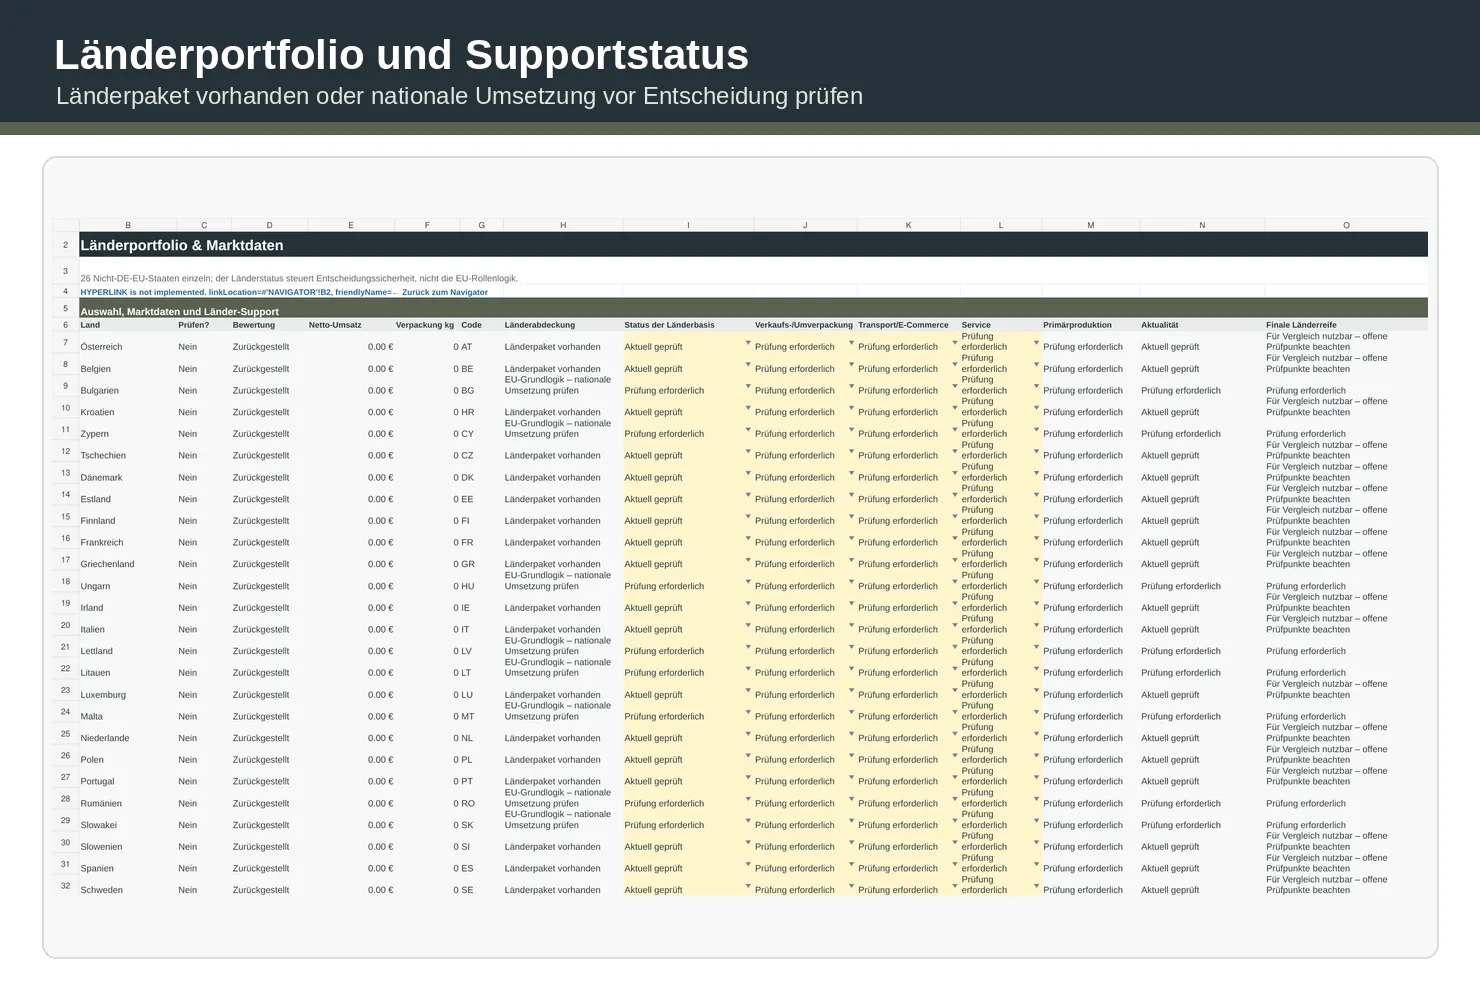
Task: Open the Status der Länderbasis dropdown for Österreich
Action: (x=748, y=343)
